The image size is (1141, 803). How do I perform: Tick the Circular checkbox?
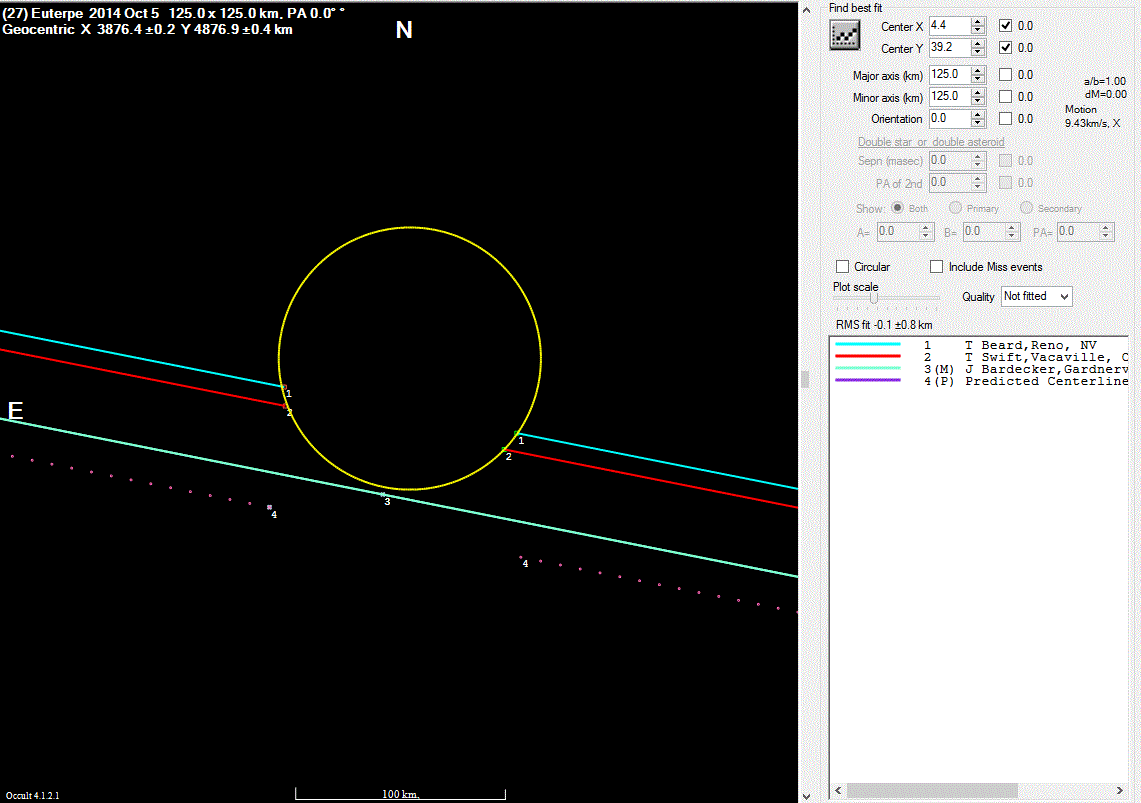[x=843, y=267]
